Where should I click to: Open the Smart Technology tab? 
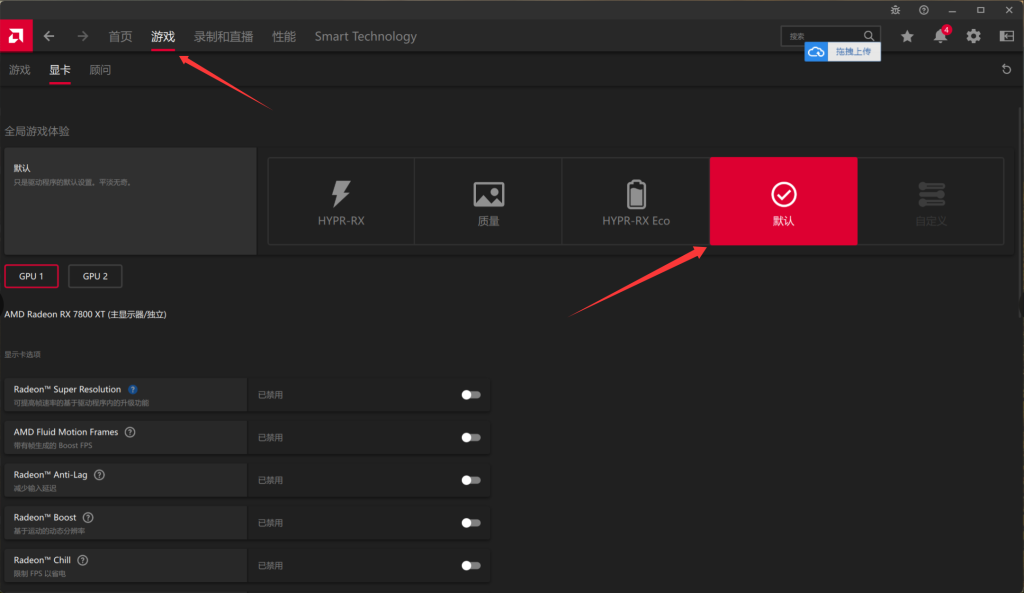366,37
